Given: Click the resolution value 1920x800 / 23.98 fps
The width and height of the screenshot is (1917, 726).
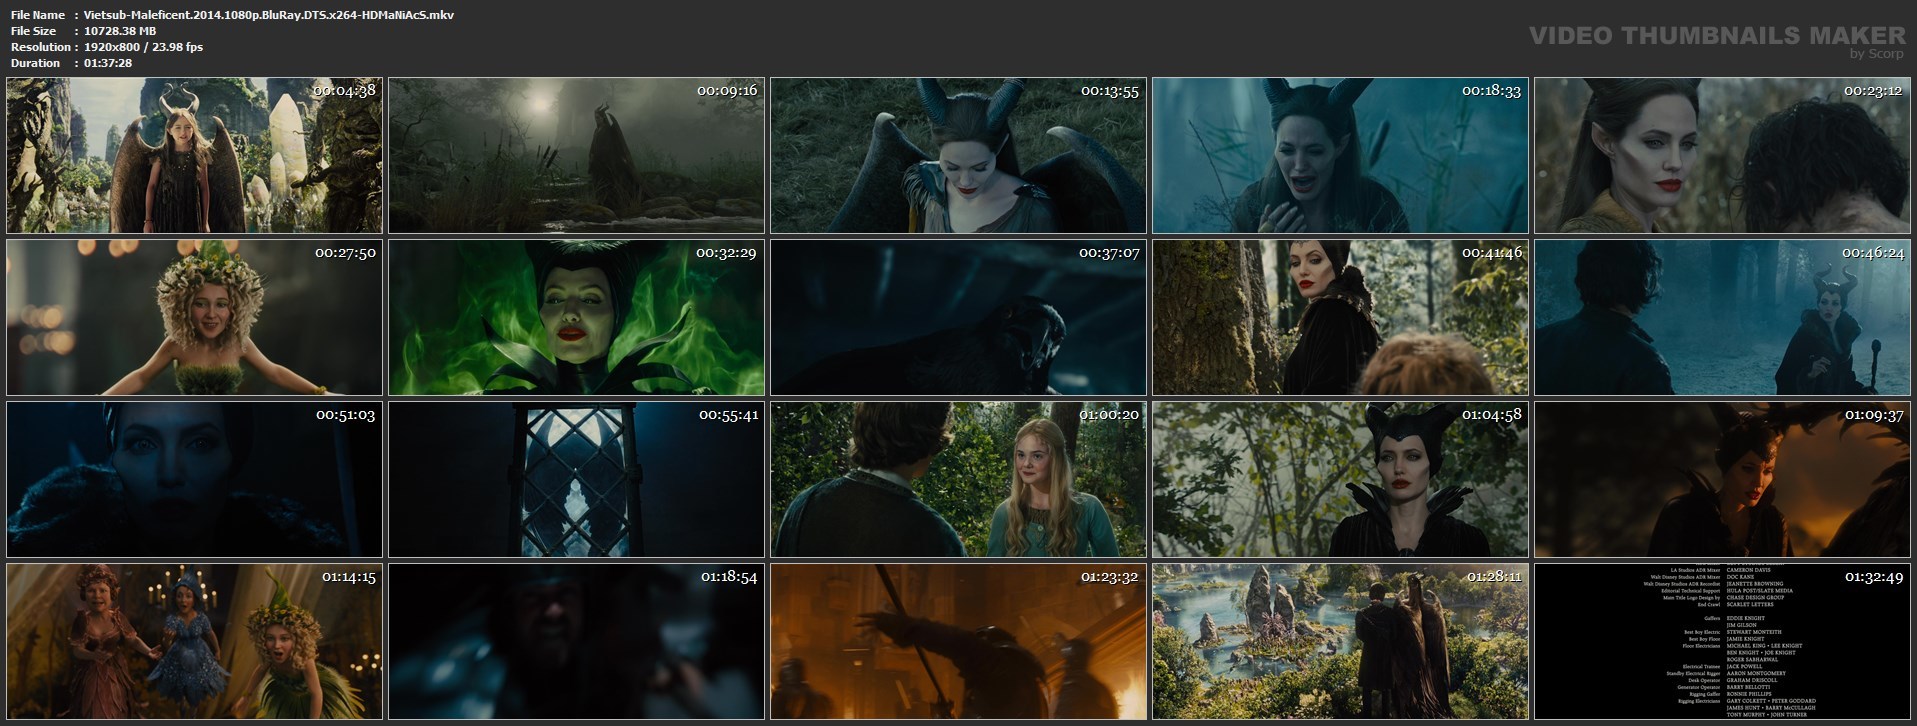Looking at the screenshot, I should (143, 47).
